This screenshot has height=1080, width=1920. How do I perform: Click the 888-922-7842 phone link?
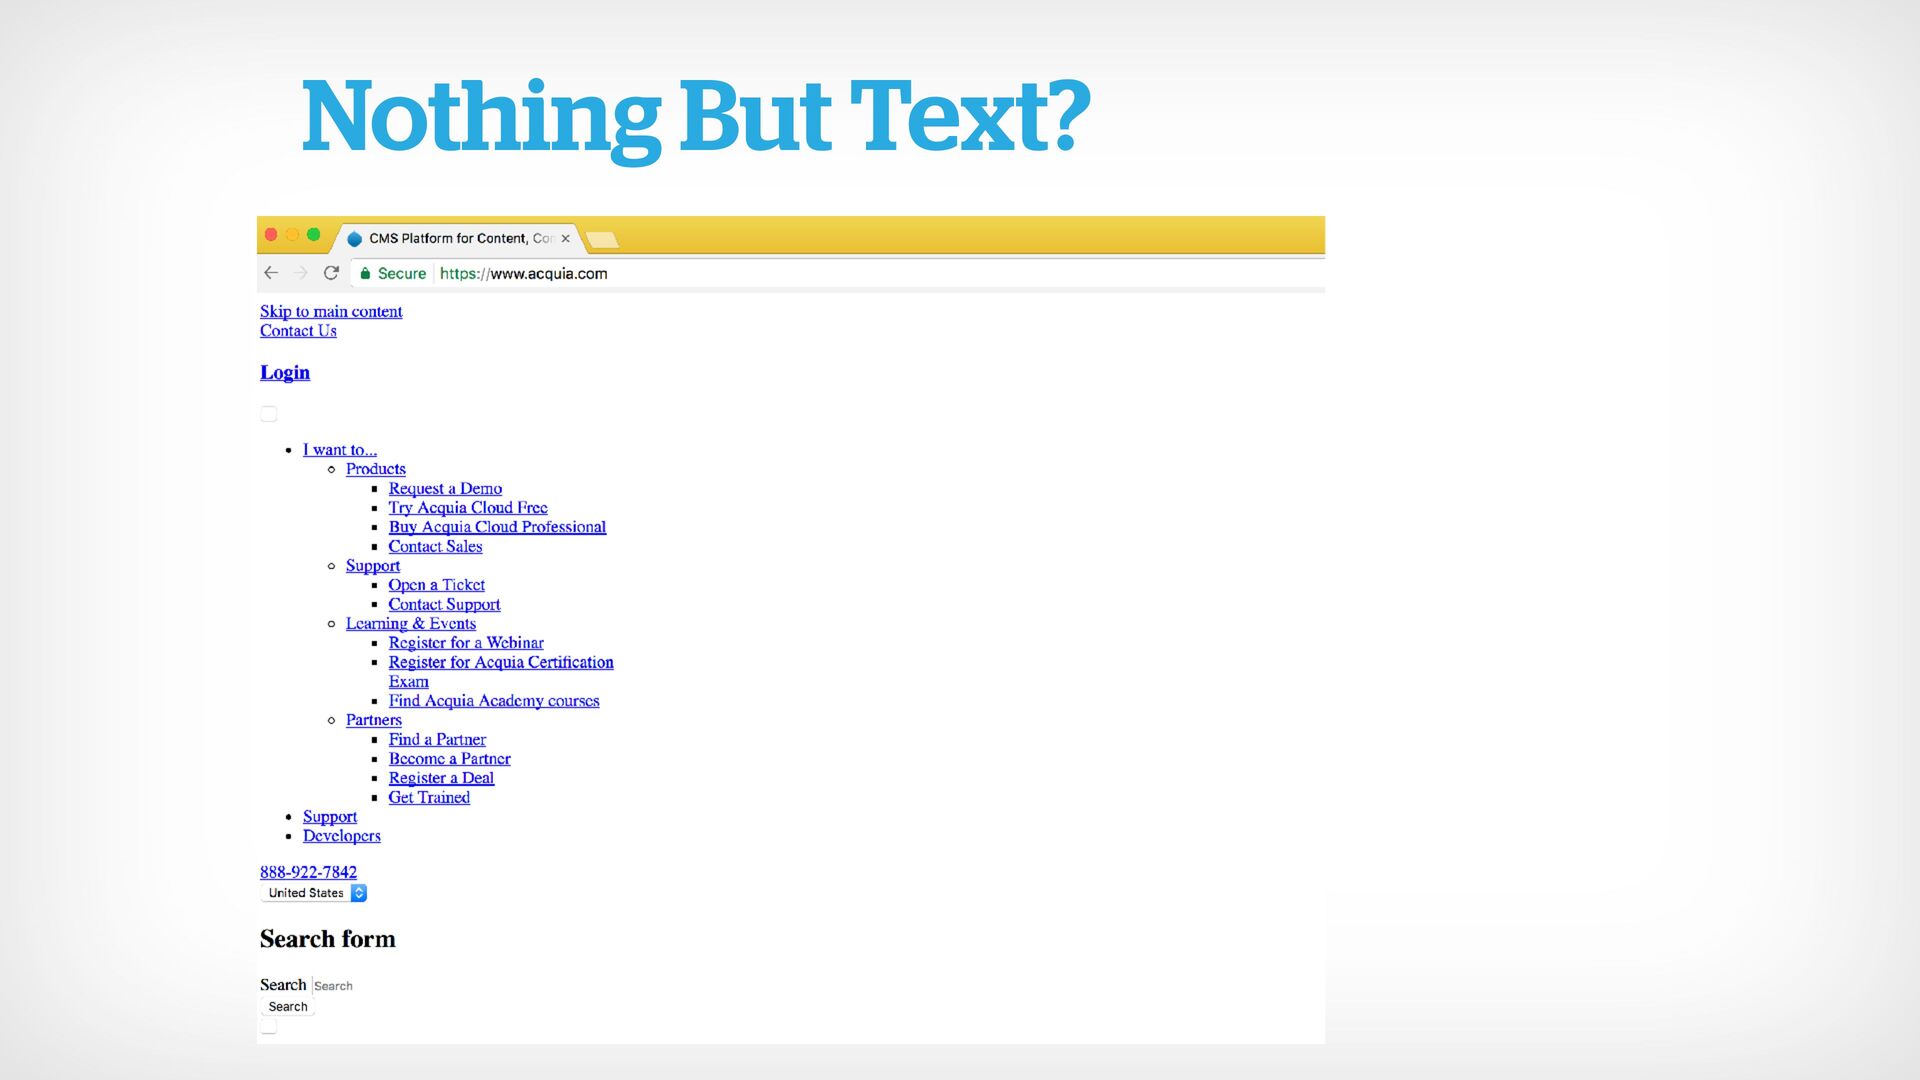coord(308,872)
